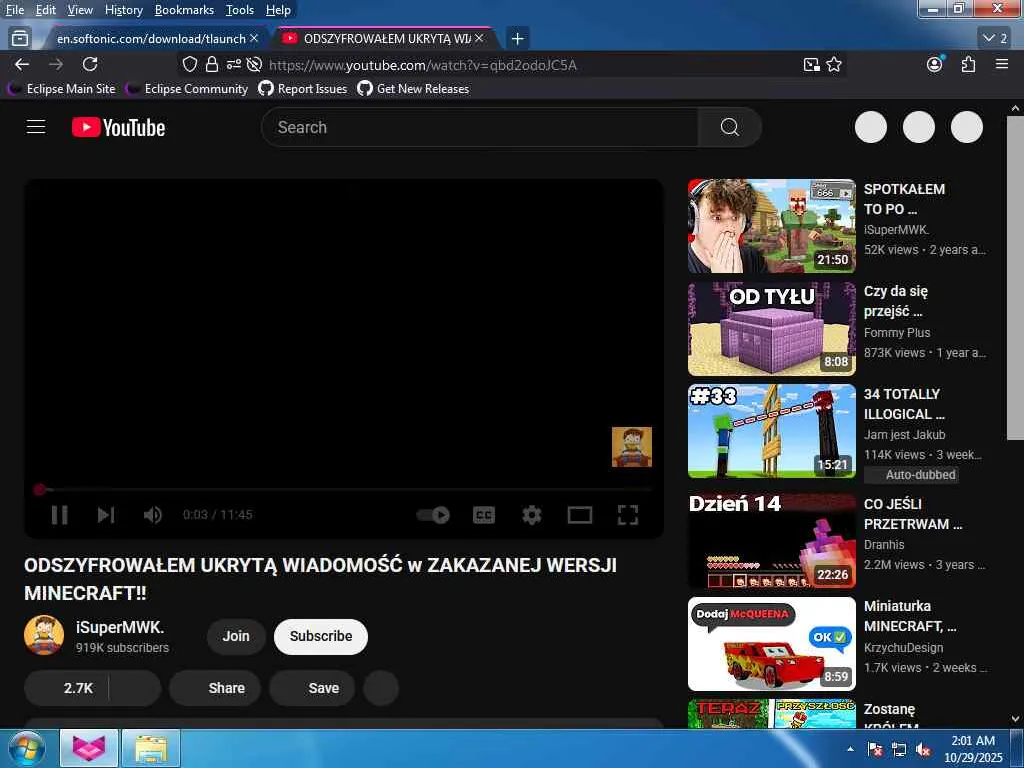Switch to the en.softonic.com tab
The width and height of the screenshot is (1024, 768).
pyautogui.click(x=151, y=39)
